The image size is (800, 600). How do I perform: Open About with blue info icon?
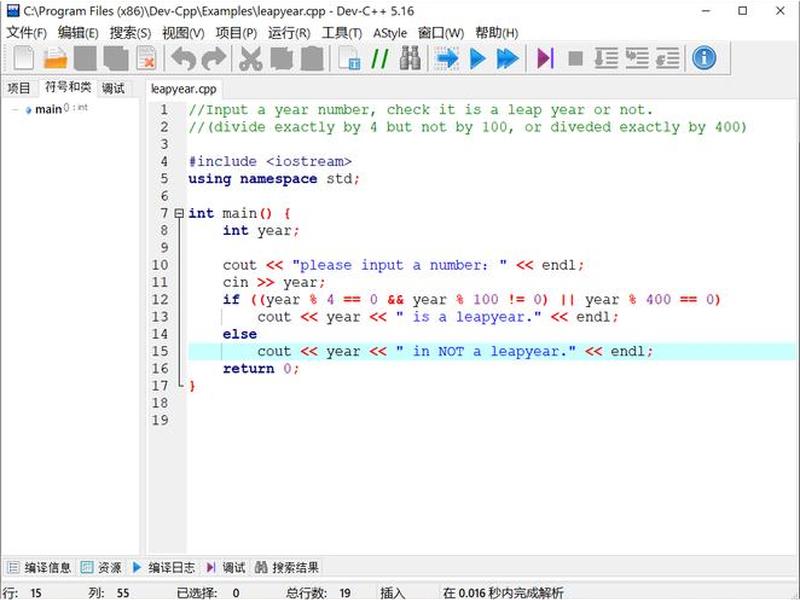click(x=704, y=58)
